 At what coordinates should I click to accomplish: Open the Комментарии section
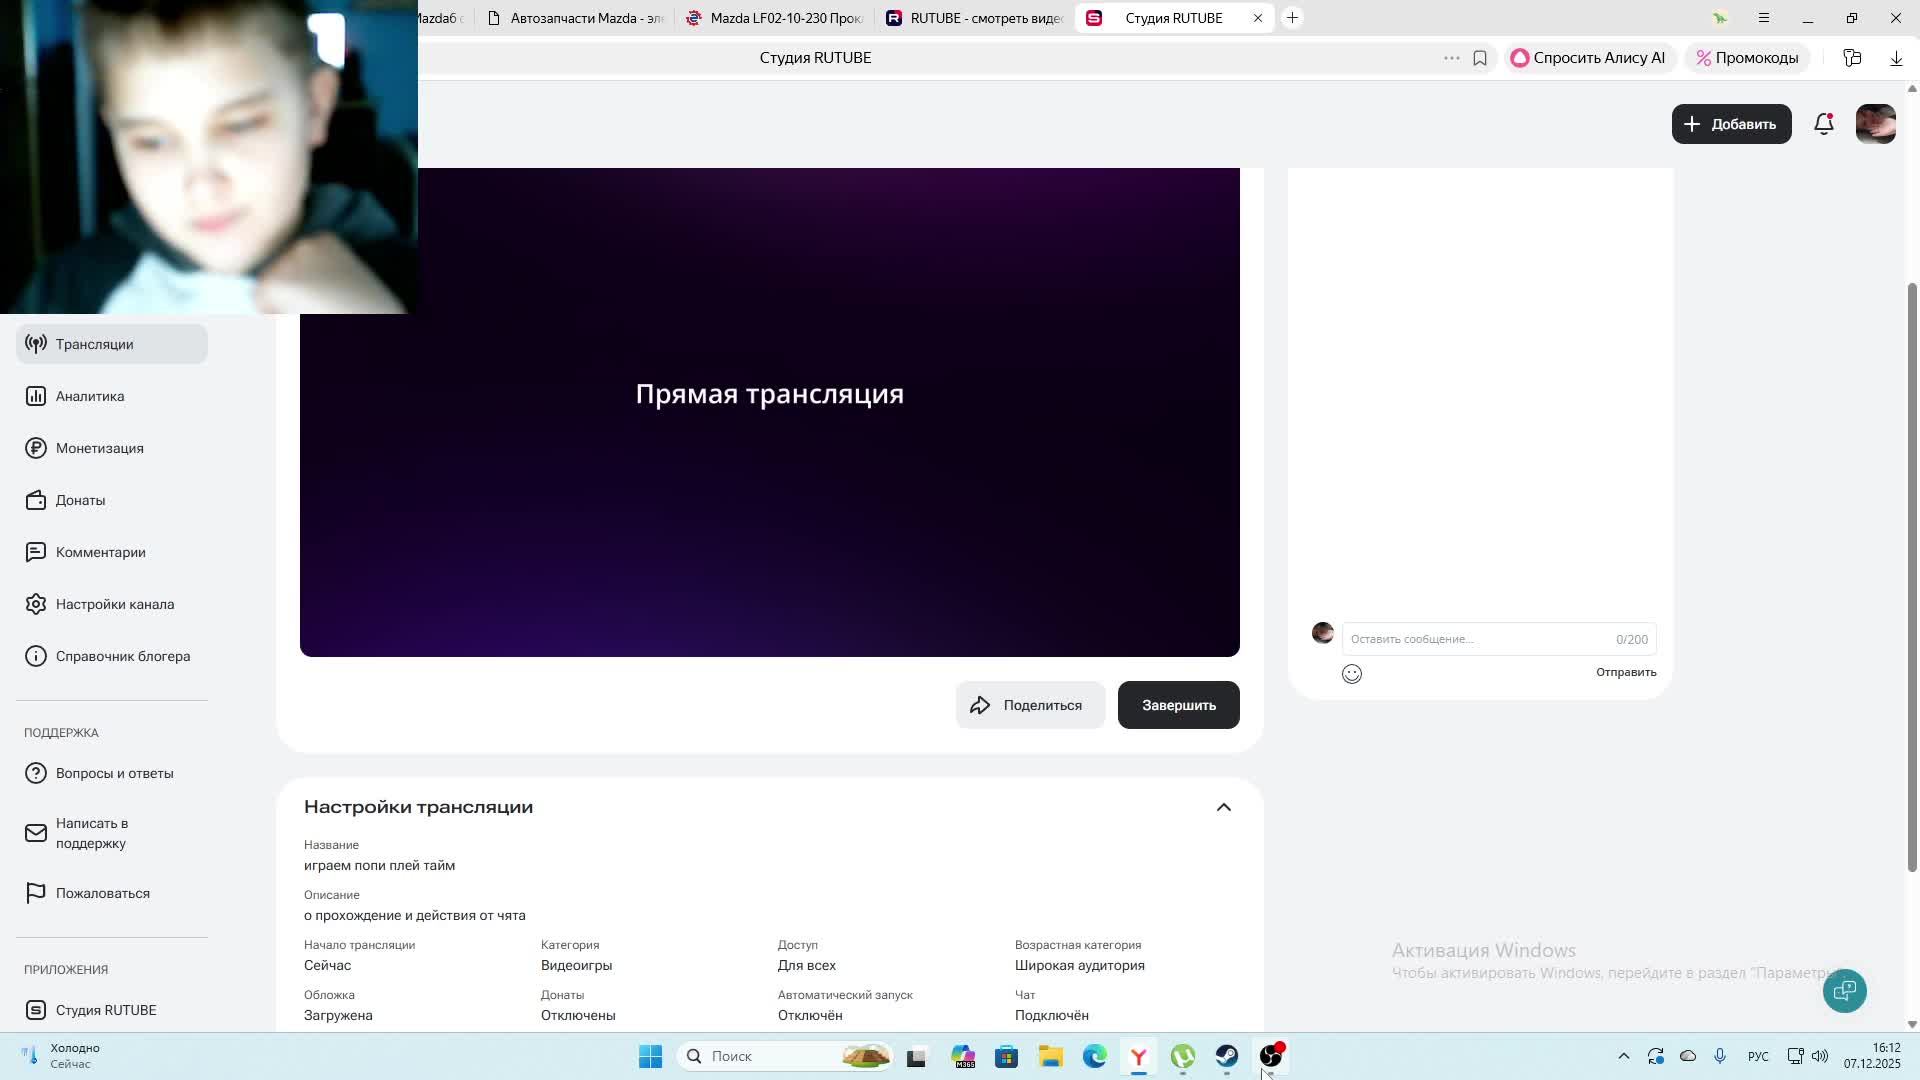click(x=100, y=551)
